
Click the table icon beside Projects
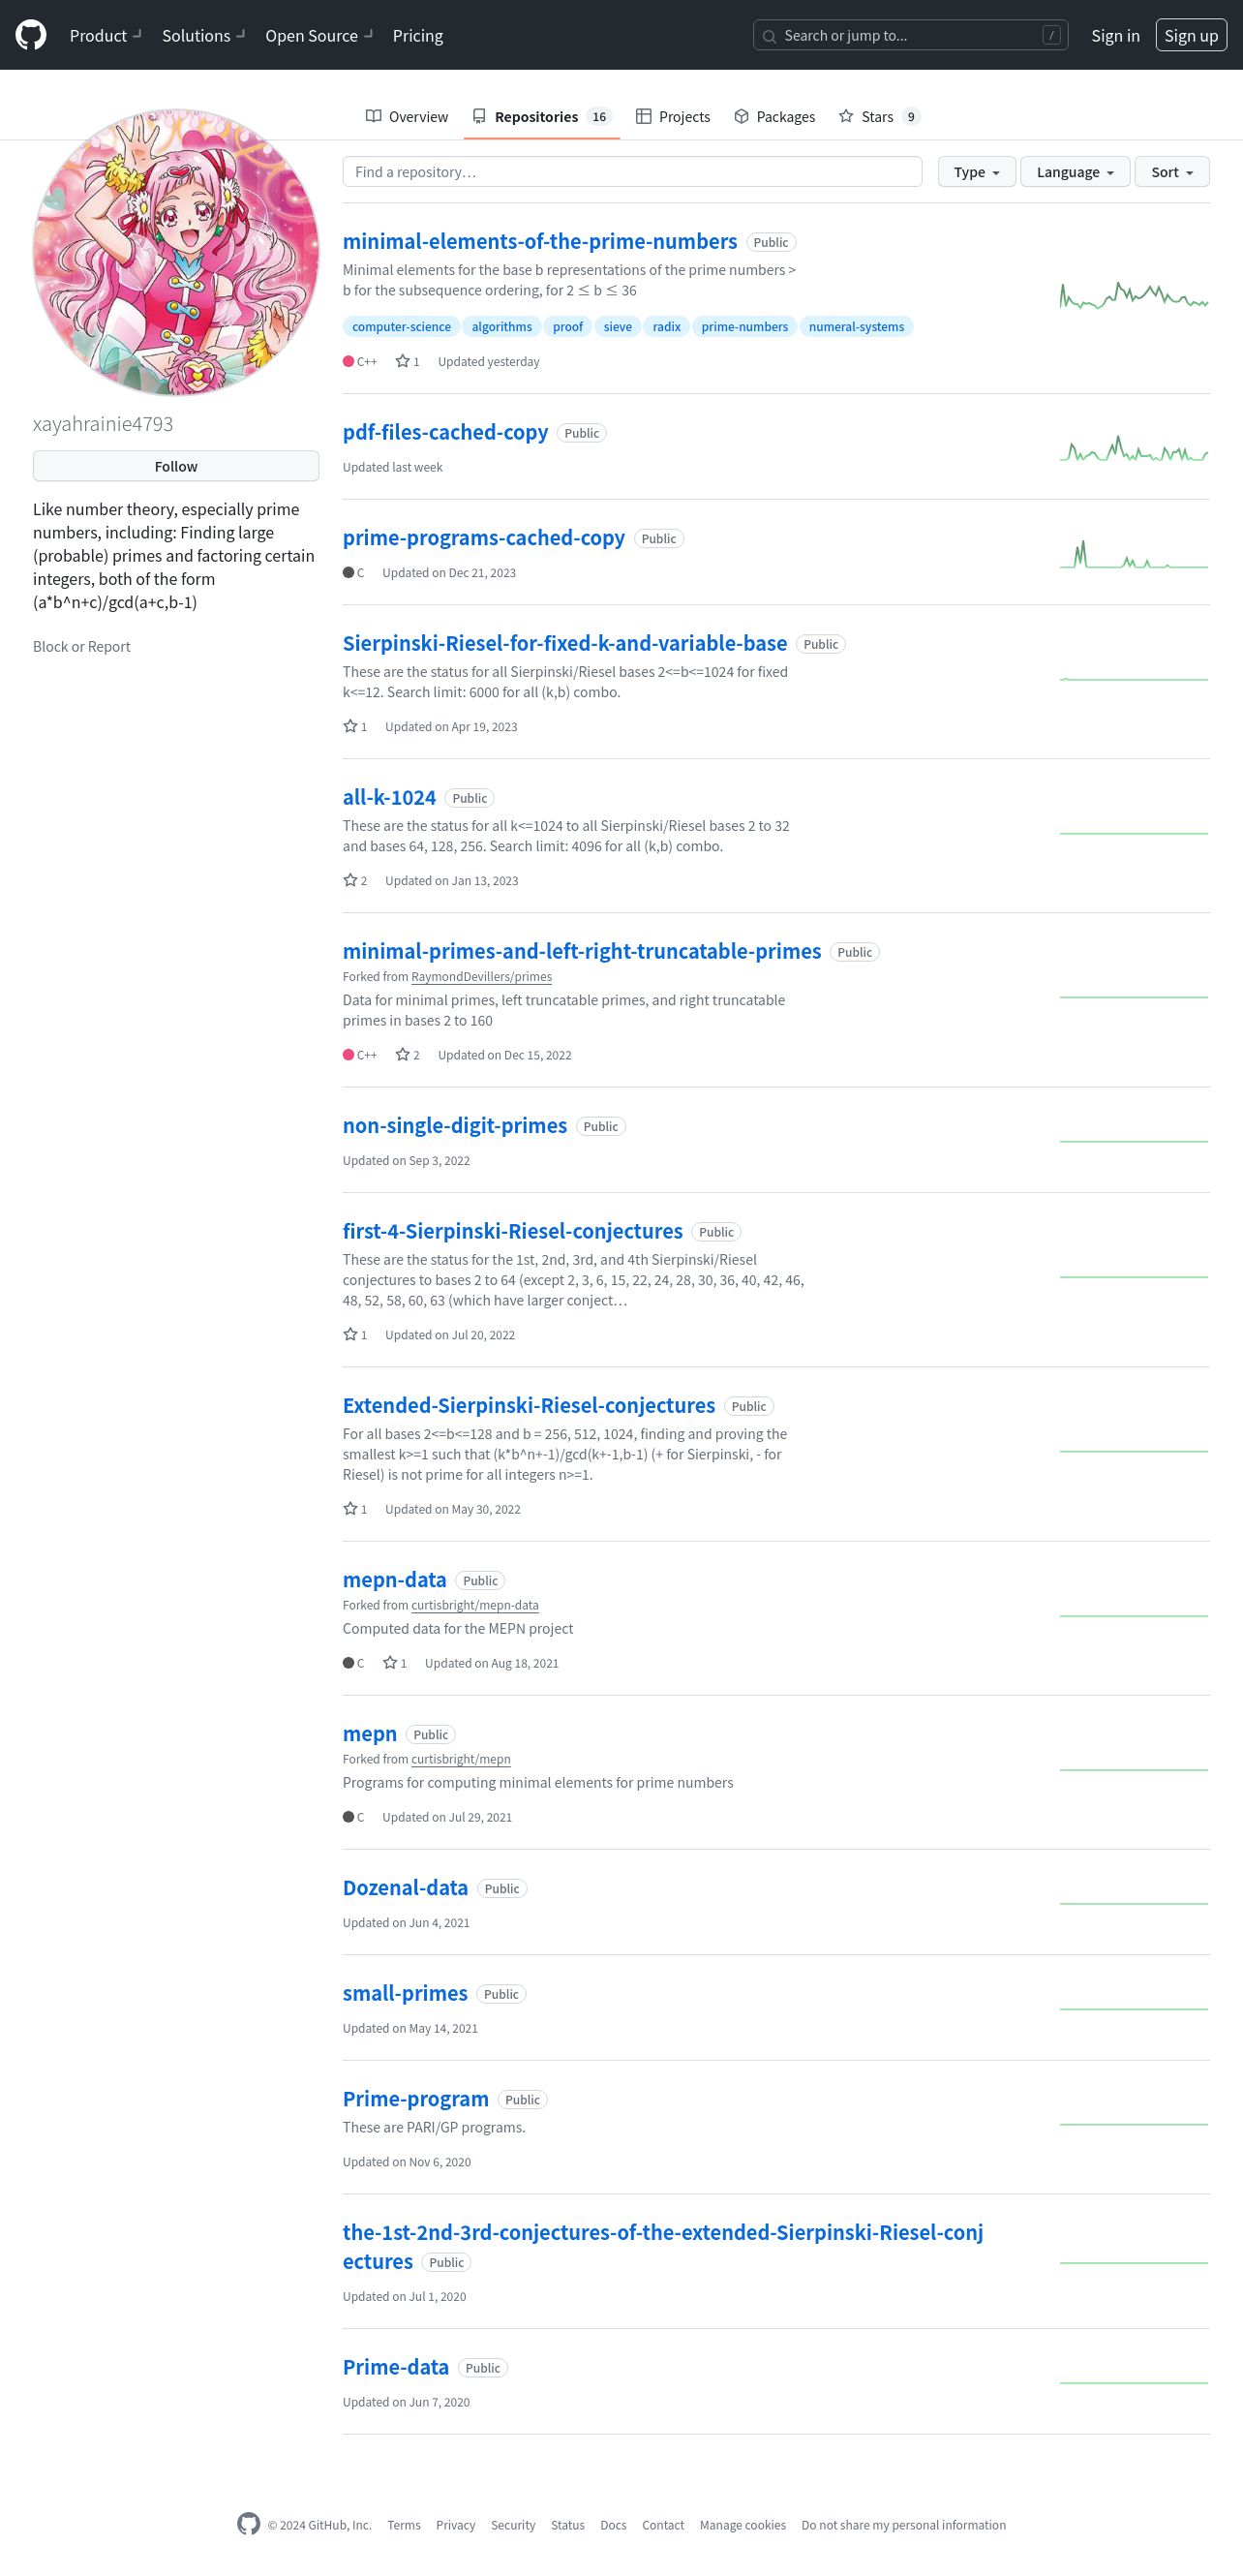[643, 116]
